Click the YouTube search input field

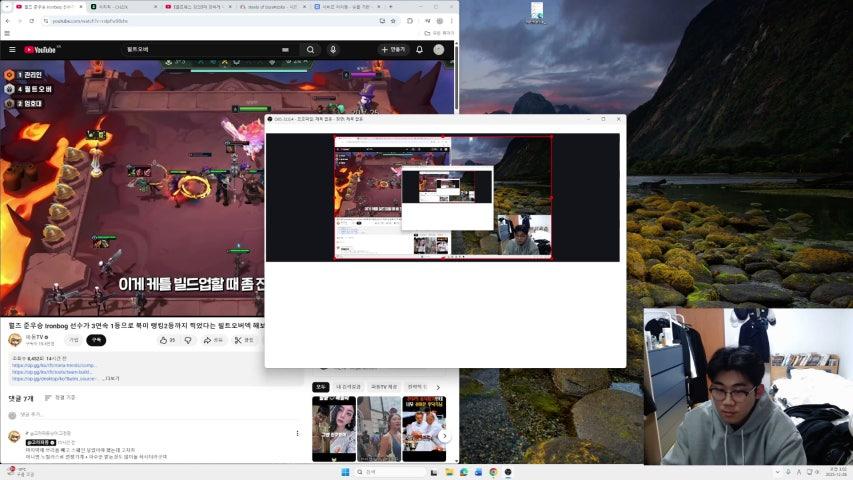[200, 49]
